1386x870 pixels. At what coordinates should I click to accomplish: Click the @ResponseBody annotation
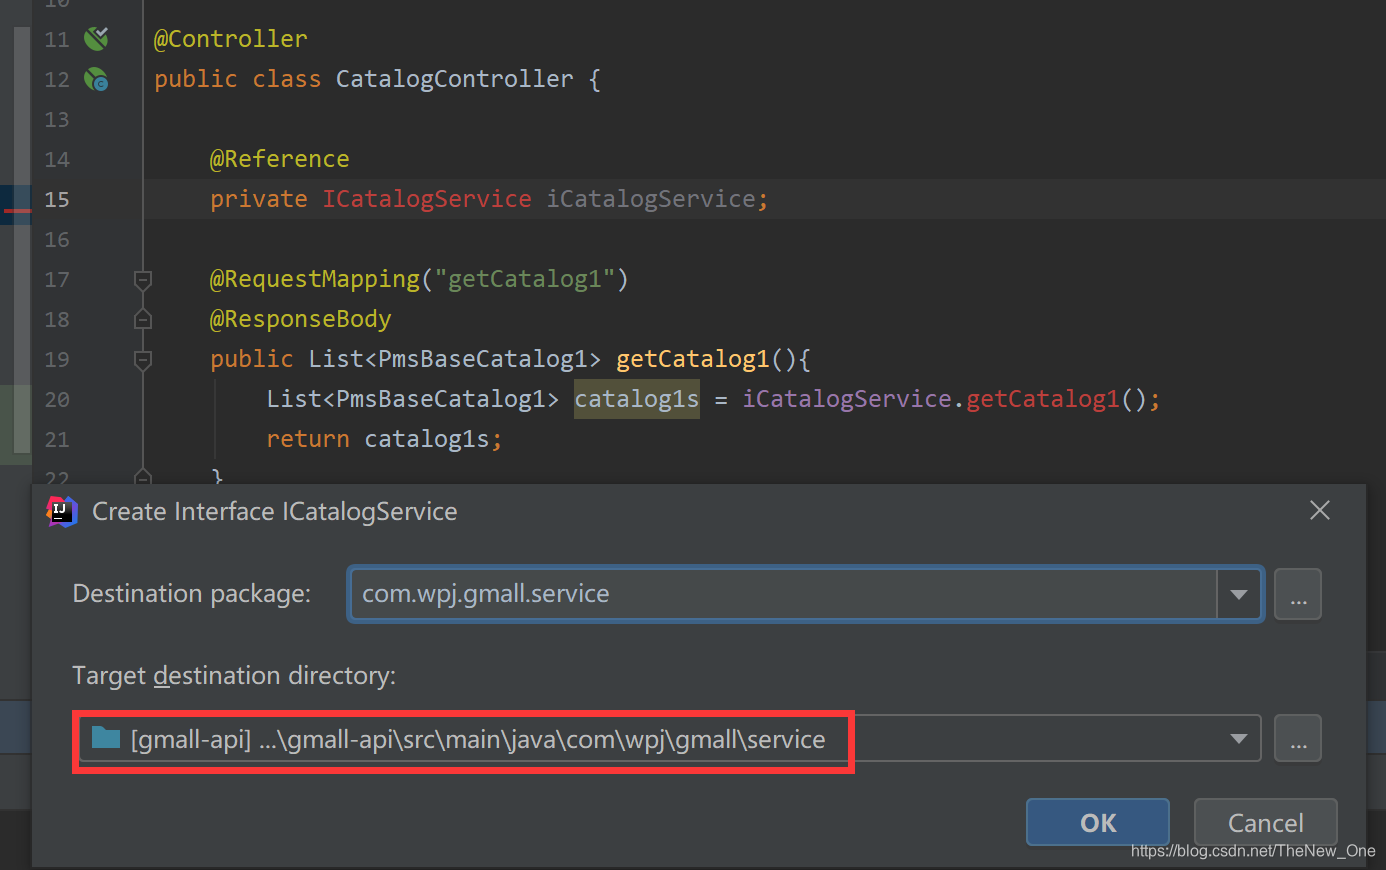tap(301, 319)
